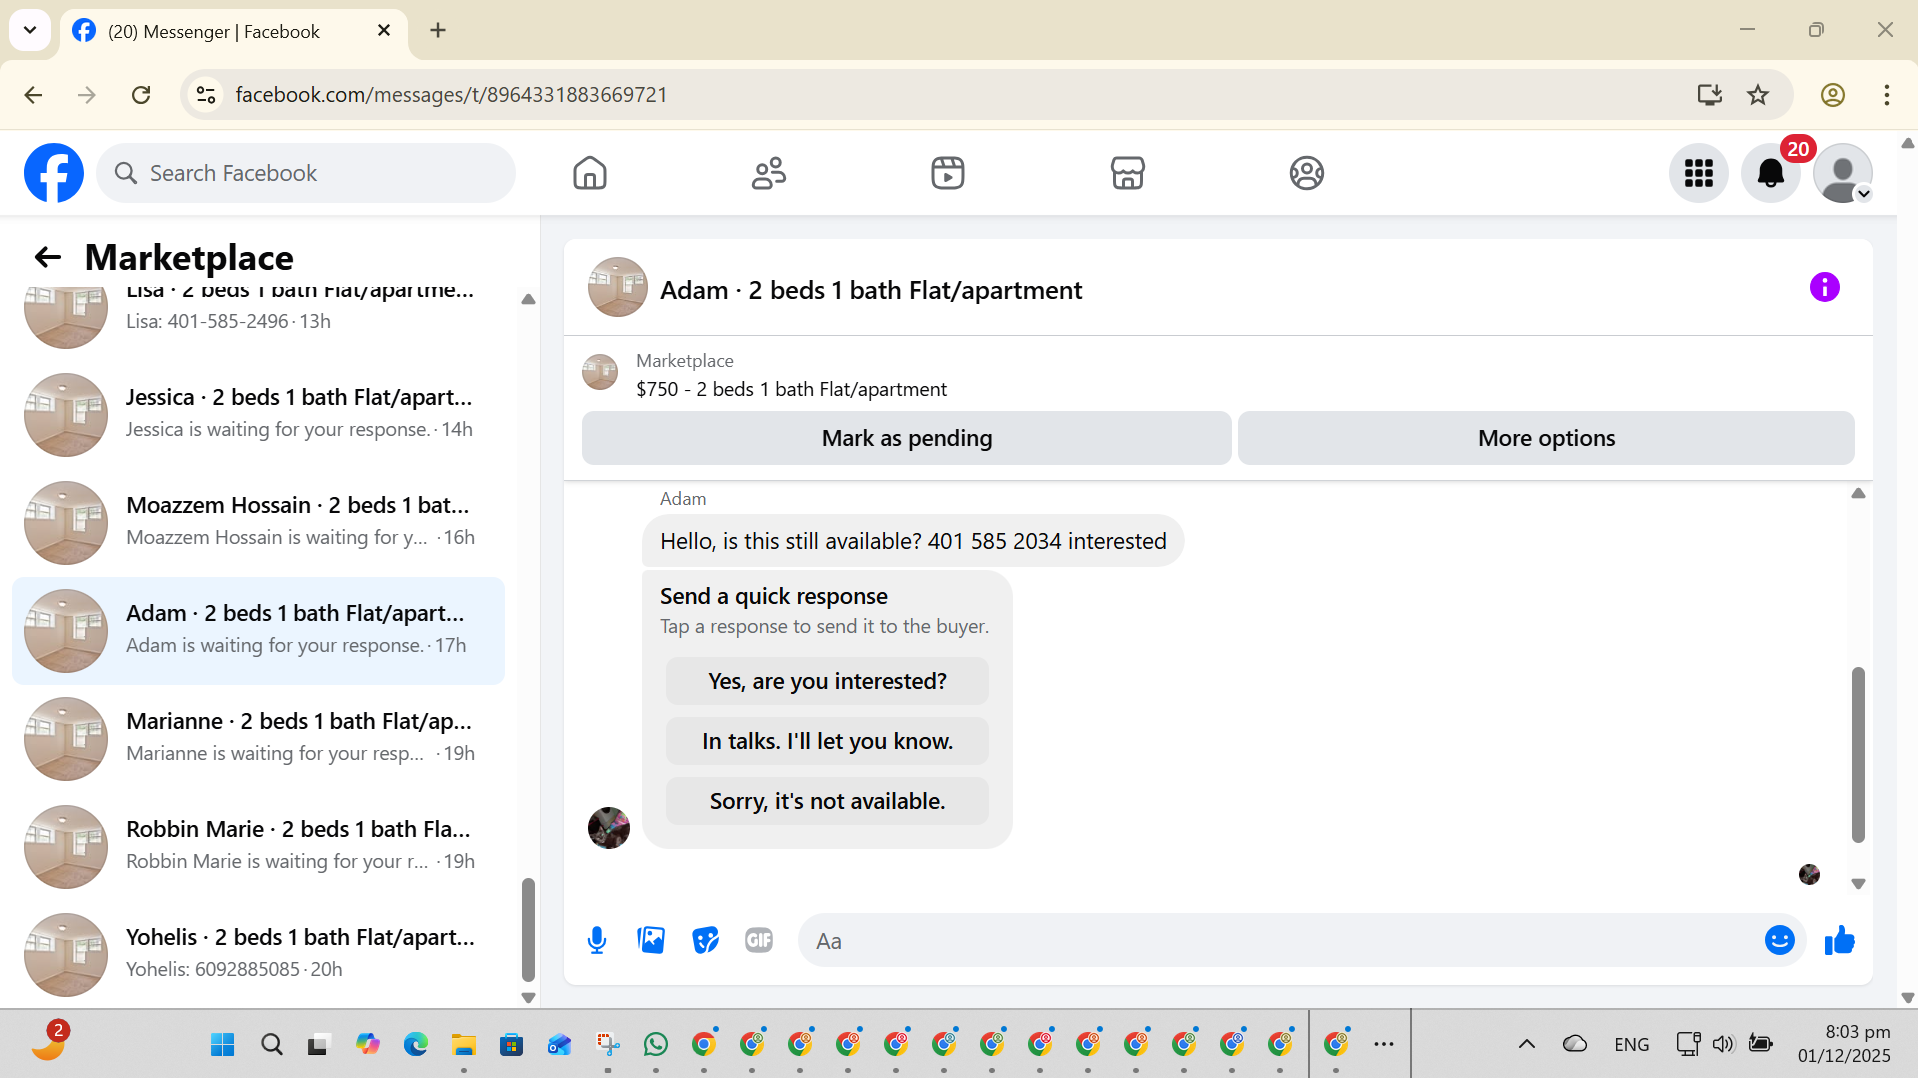Click More options button

(x=1546, y=438)
